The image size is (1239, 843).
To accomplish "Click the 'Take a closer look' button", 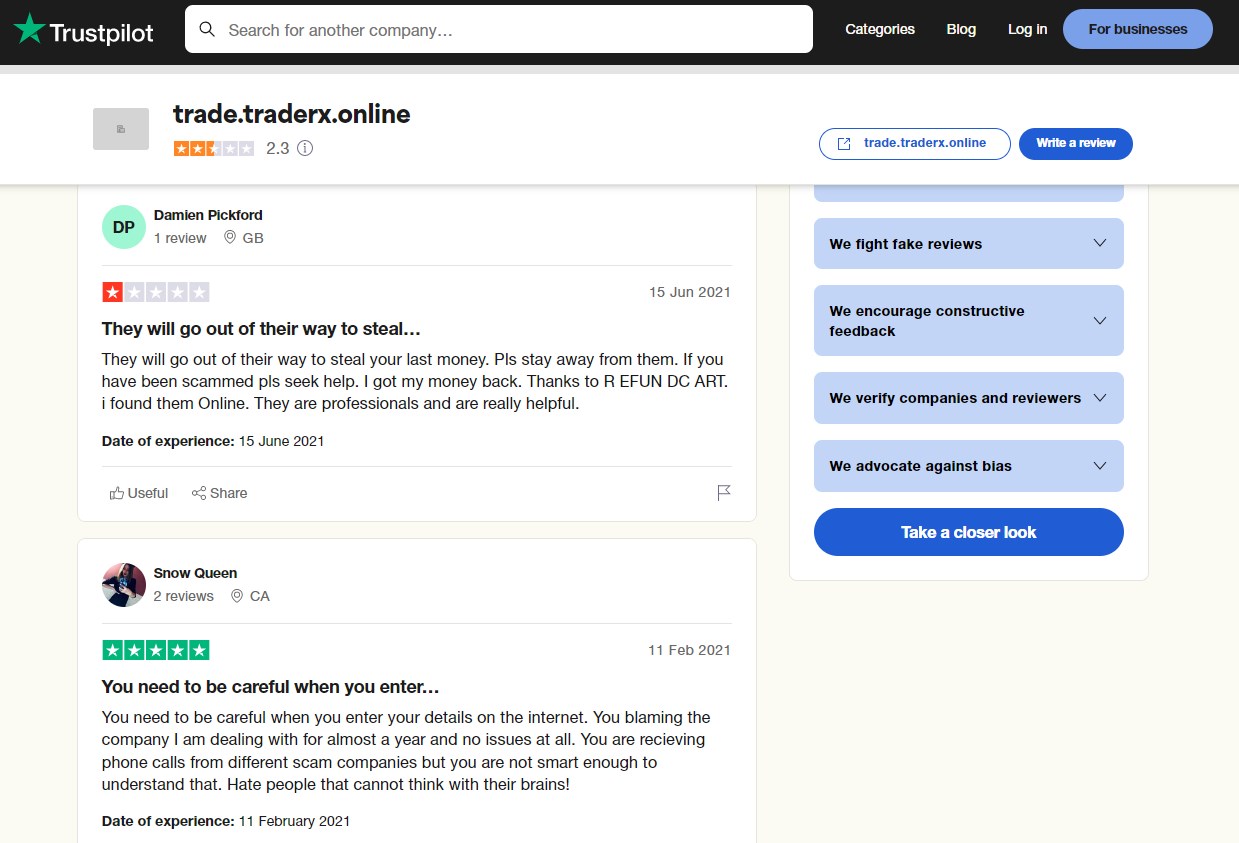I will click(x=967, y=532).
